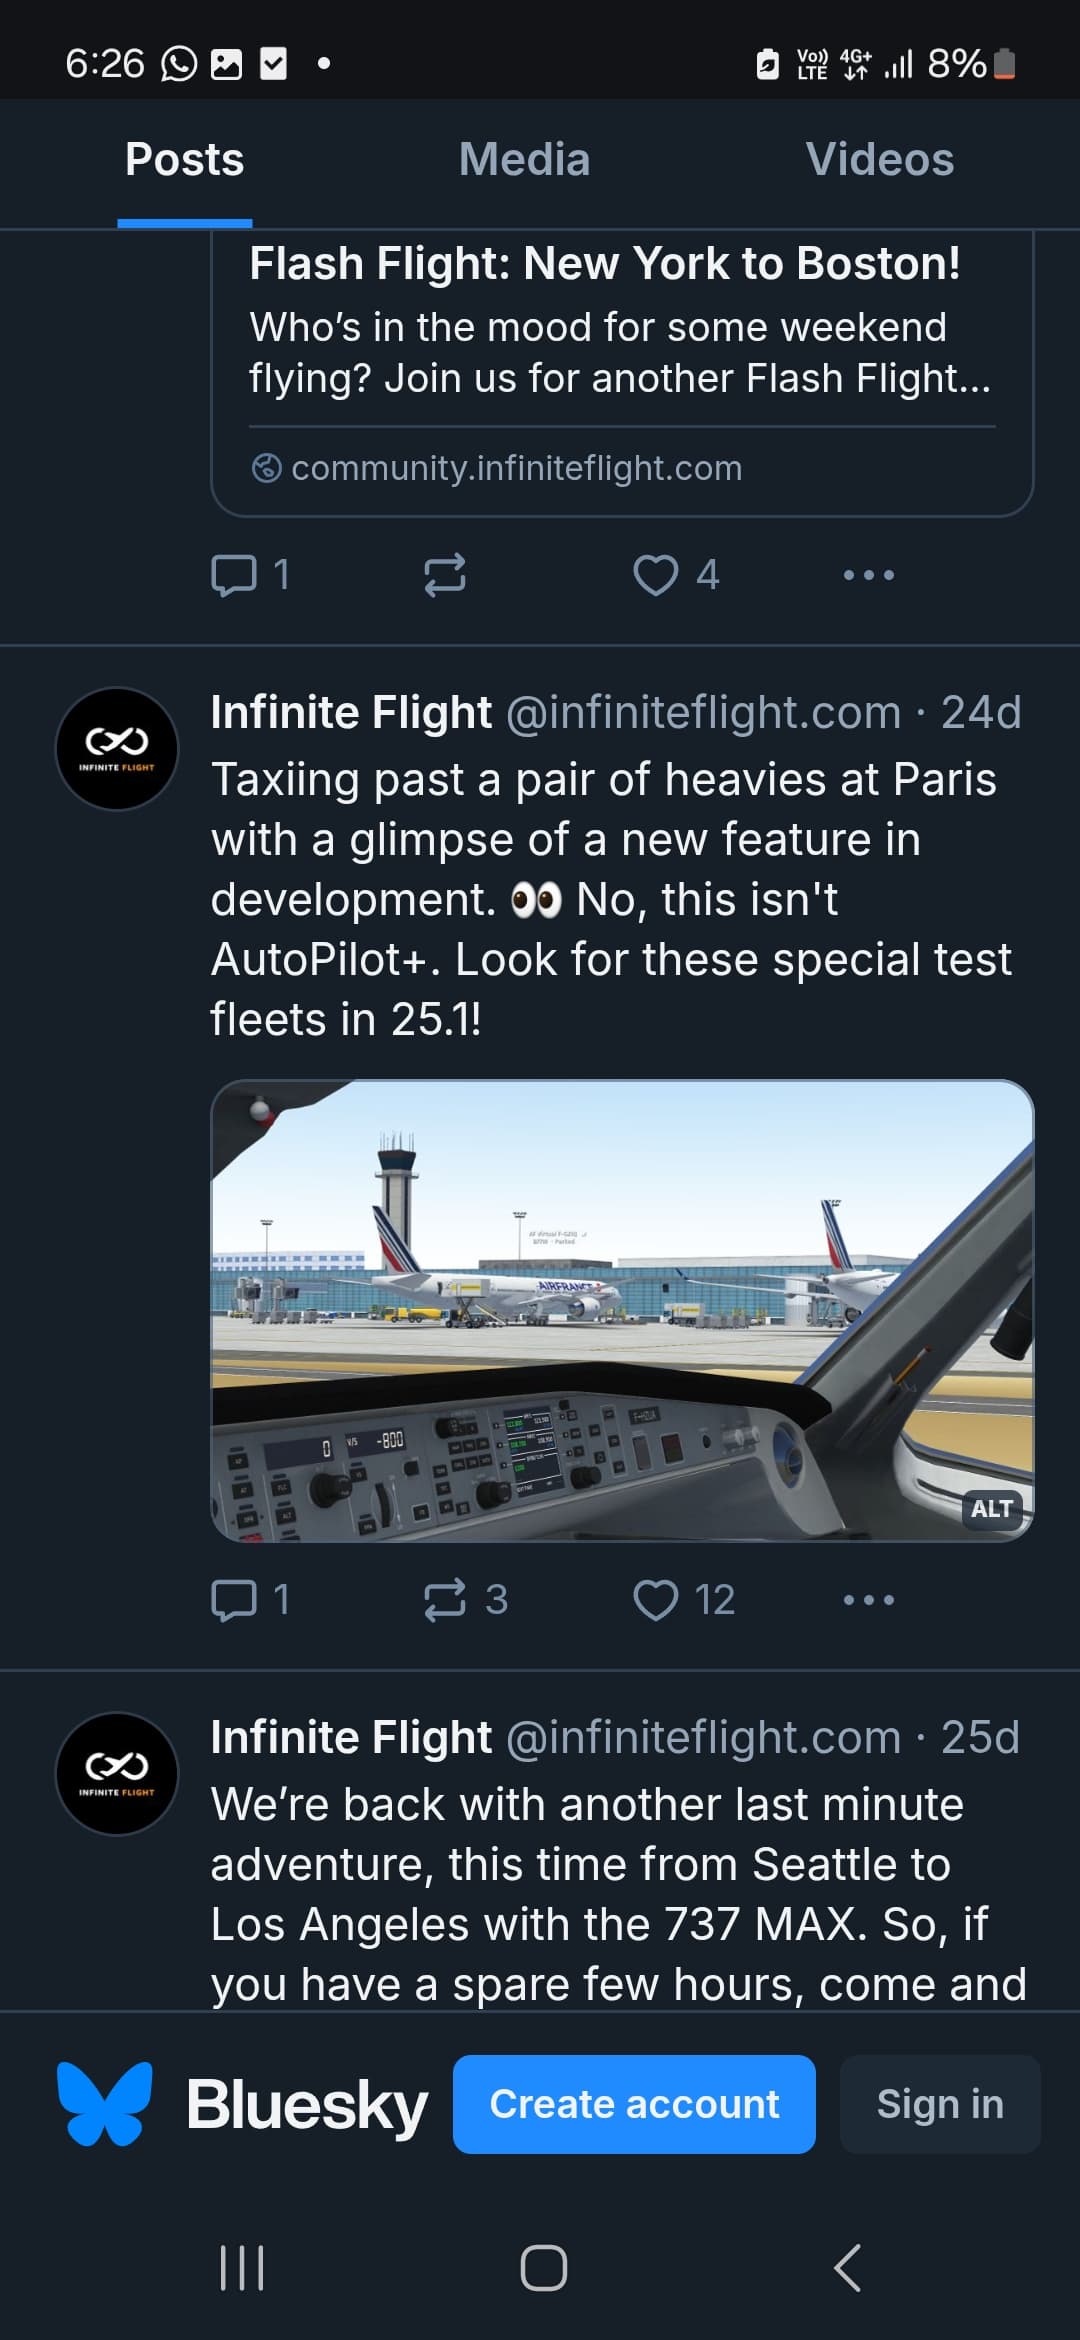Open more options for Flash Flight post

pyautogui.click(x=868, y=575)
